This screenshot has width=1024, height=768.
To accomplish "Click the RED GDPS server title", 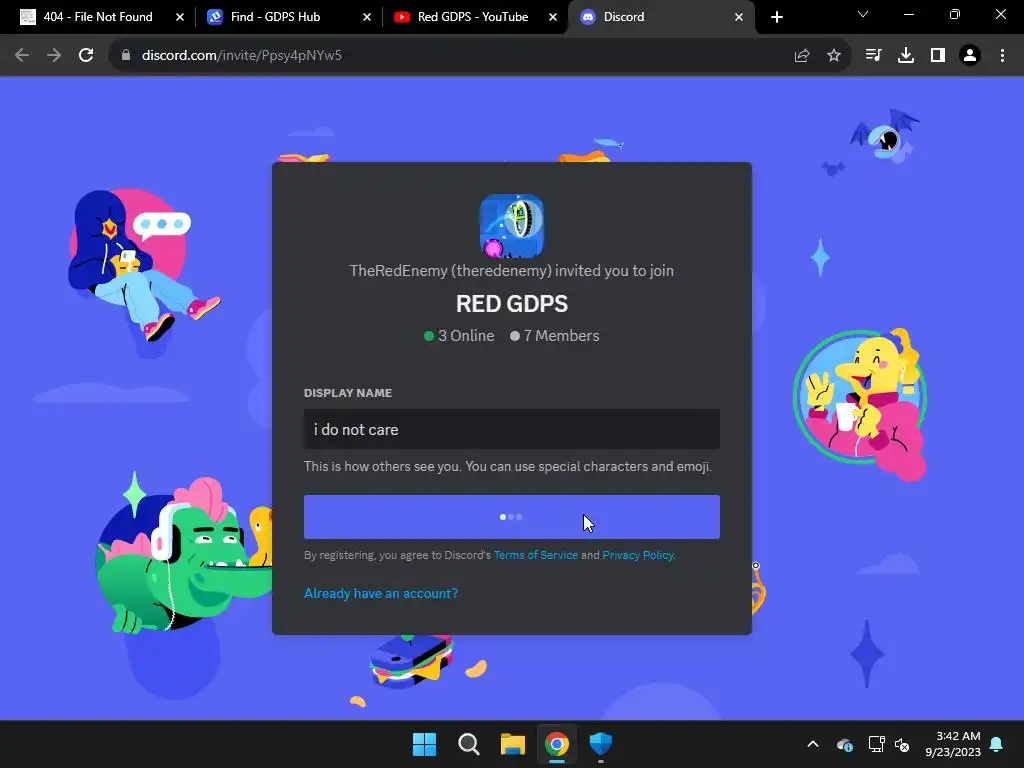I will (x=511, y=304).
